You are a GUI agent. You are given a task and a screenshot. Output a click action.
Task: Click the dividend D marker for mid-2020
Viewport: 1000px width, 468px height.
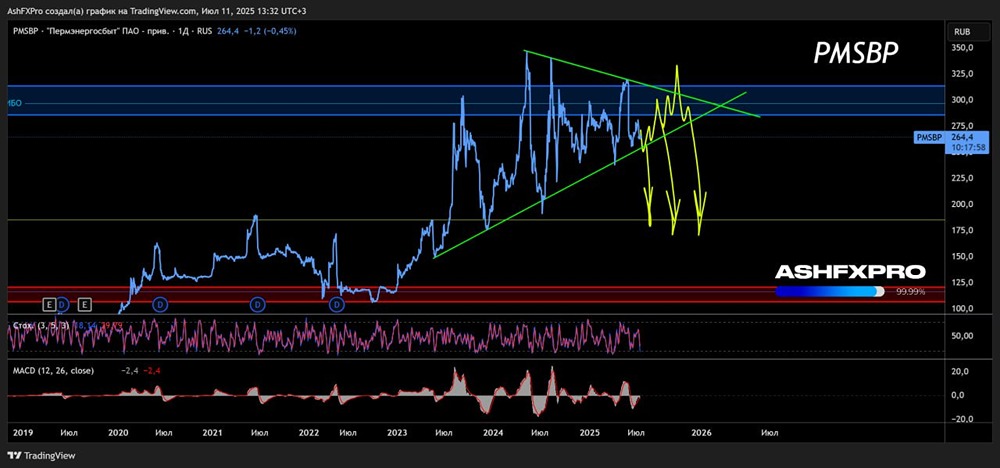click(160, 305)
